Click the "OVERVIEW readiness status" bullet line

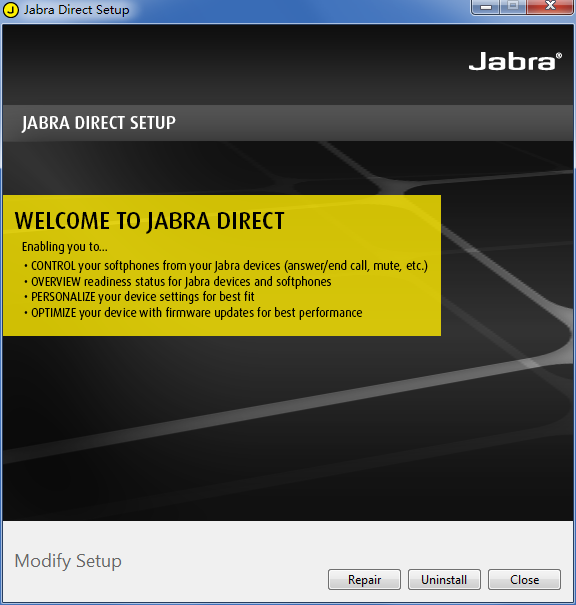[177, 282]
